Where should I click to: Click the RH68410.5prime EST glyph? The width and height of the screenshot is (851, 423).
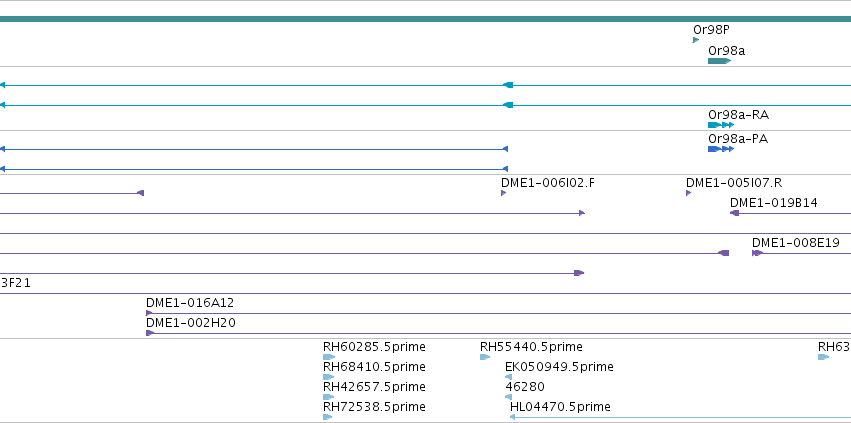coord(328,377)
